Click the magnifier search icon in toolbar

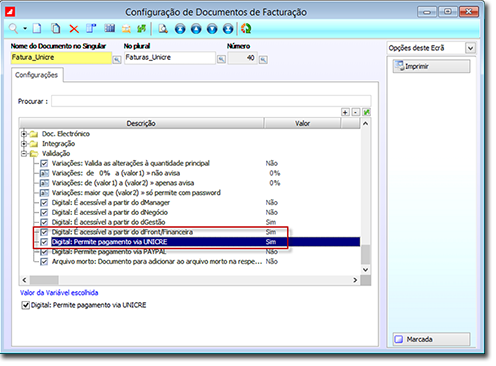point(13,29)
